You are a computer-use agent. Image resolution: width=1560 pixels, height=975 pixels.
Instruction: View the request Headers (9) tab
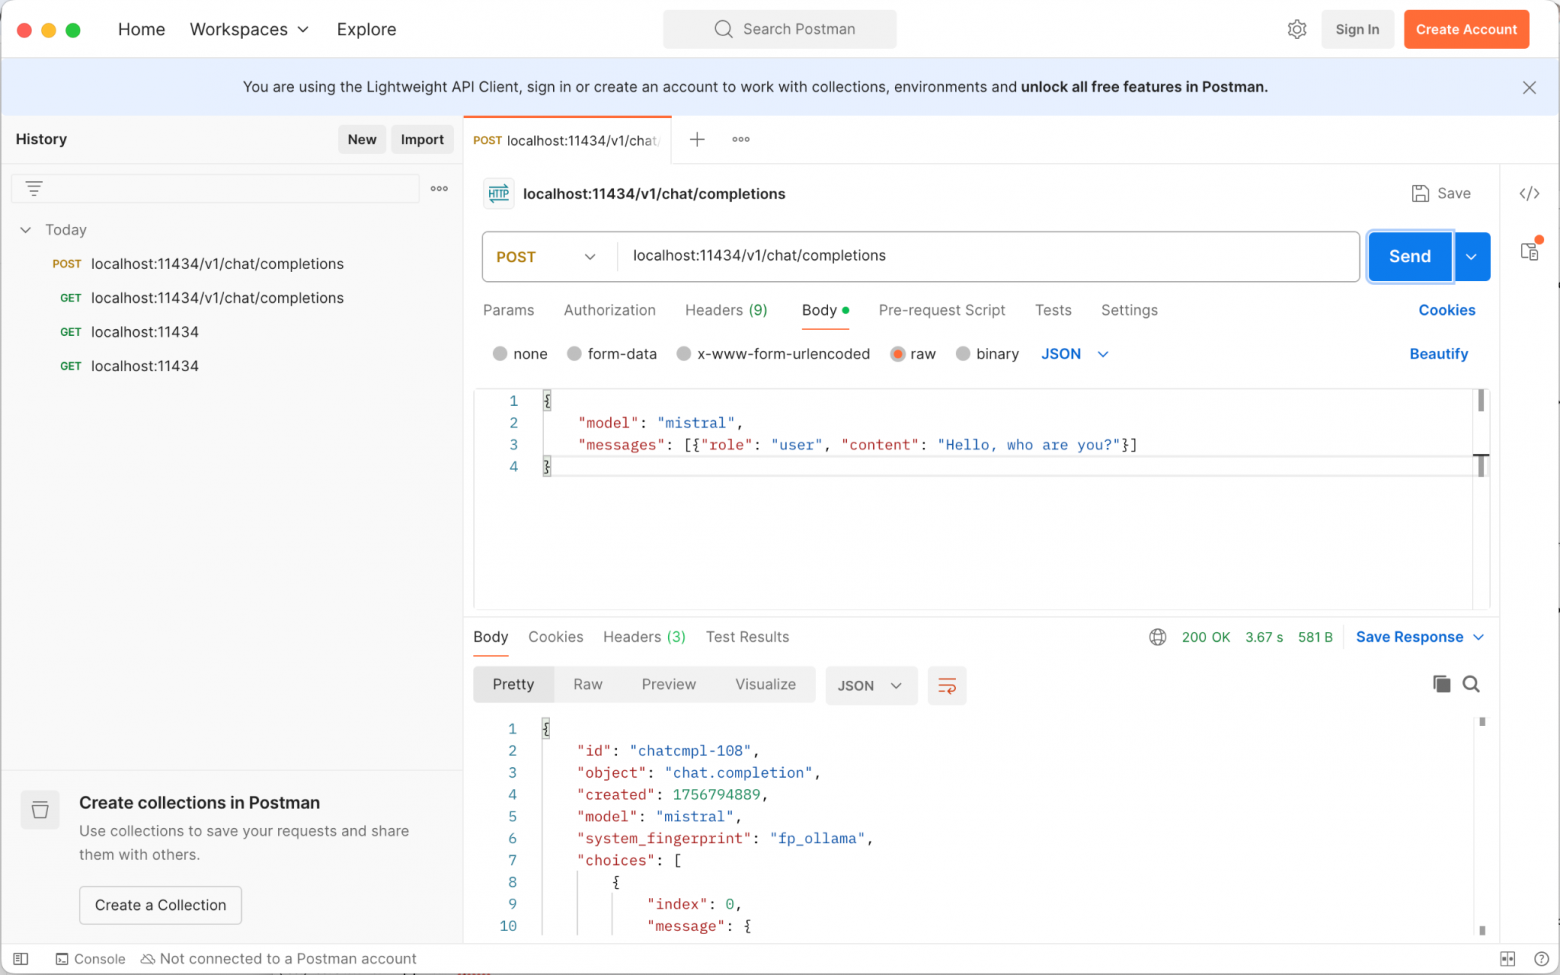[x=726, y=310]
